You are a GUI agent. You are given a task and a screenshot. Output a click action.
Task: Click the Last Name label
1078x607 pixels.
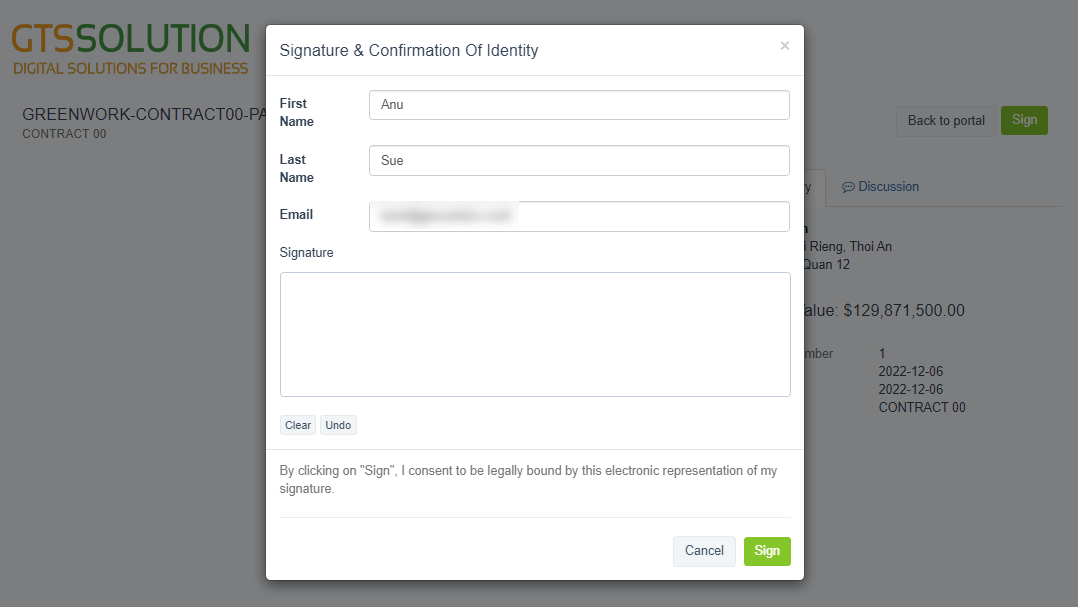click(296, 168)
